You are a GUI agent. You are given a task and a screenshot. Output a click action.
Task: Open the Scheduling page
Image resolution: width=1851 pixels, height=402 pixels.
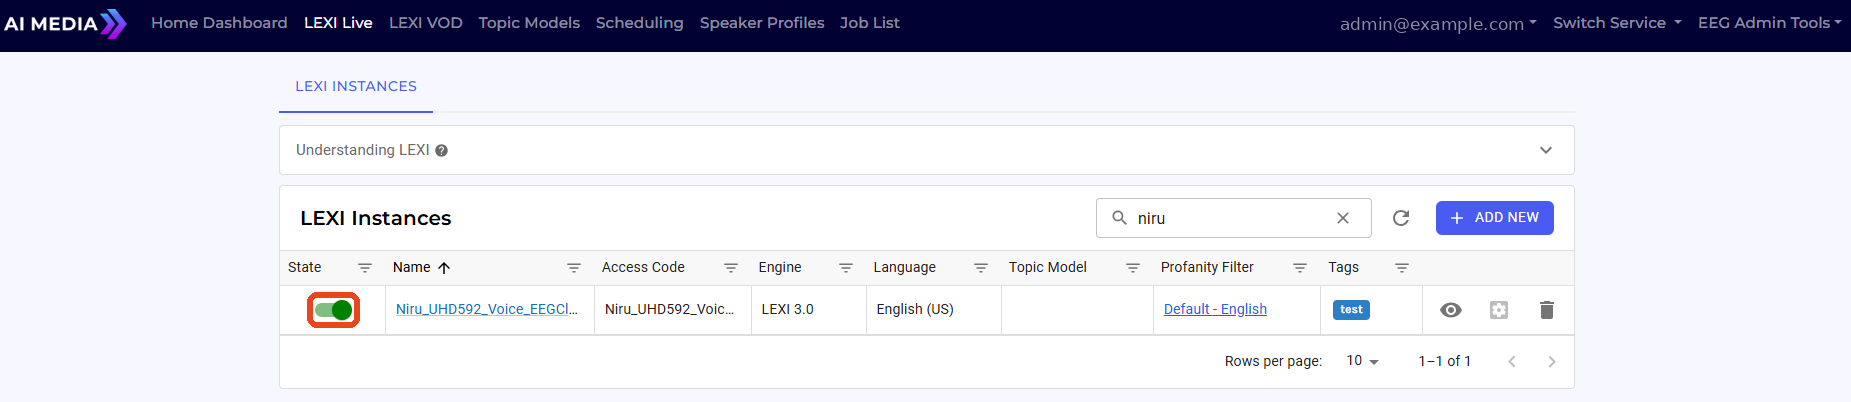pos(640,23)
